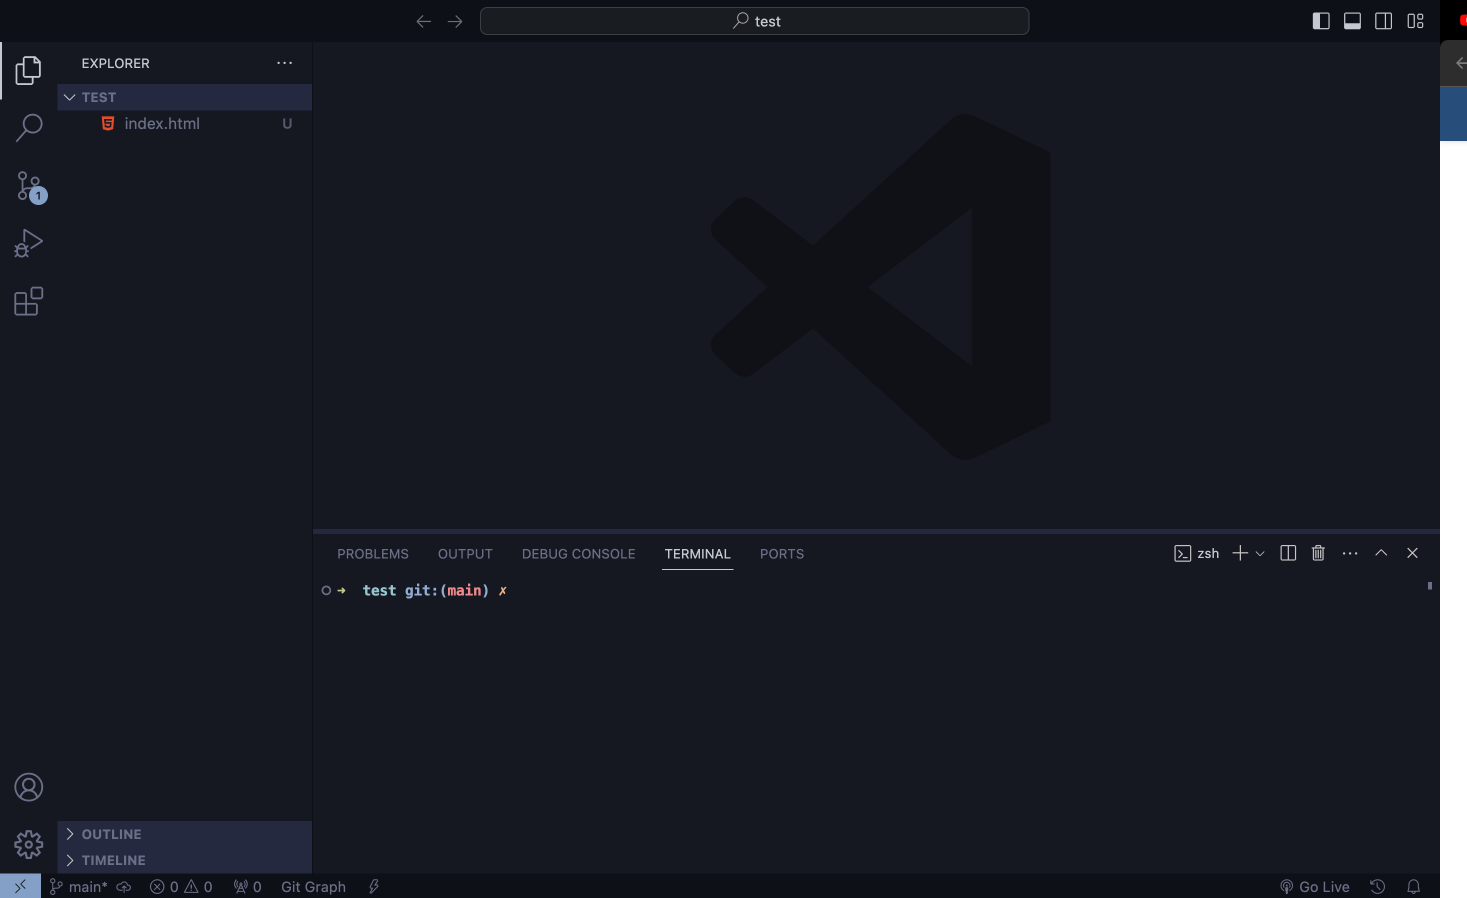
Task: Open Git Graph from the status bar
Action: click(x=312, y=886)
